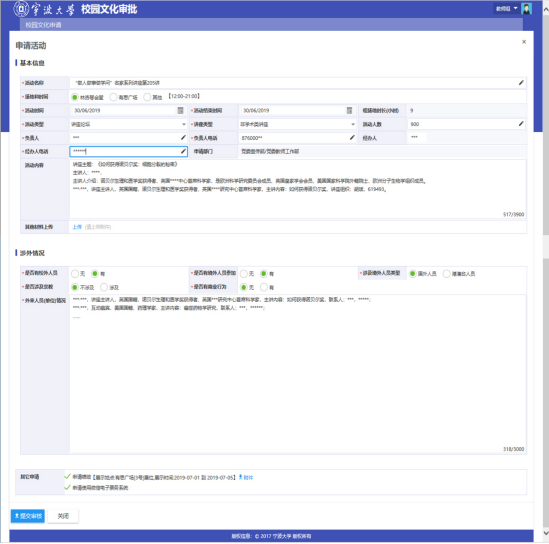Choose the 港澳台人员 radio option
Screen dimensions: 549x544
click(x=446, y=274)
